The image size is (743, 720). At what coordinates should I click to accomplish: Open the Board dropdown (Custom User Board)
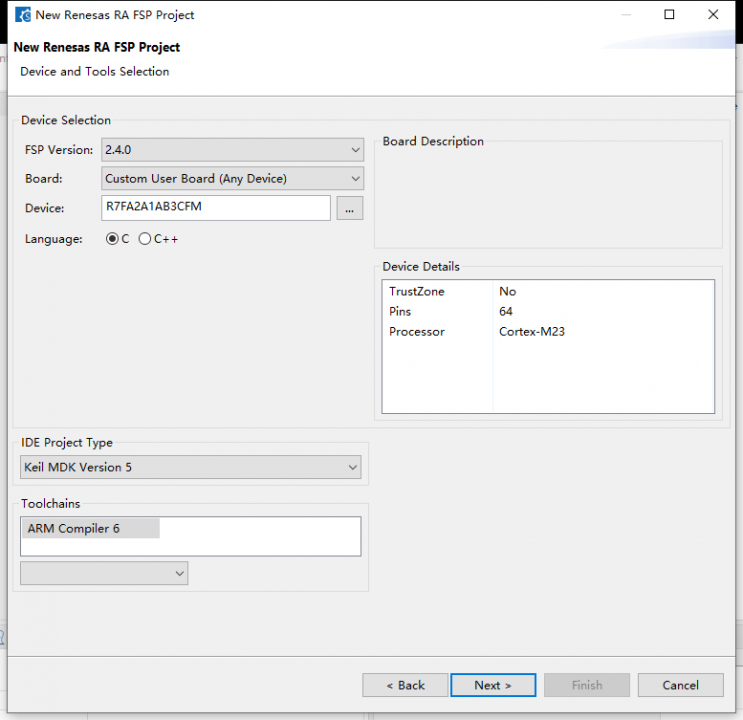pos(232,179)
